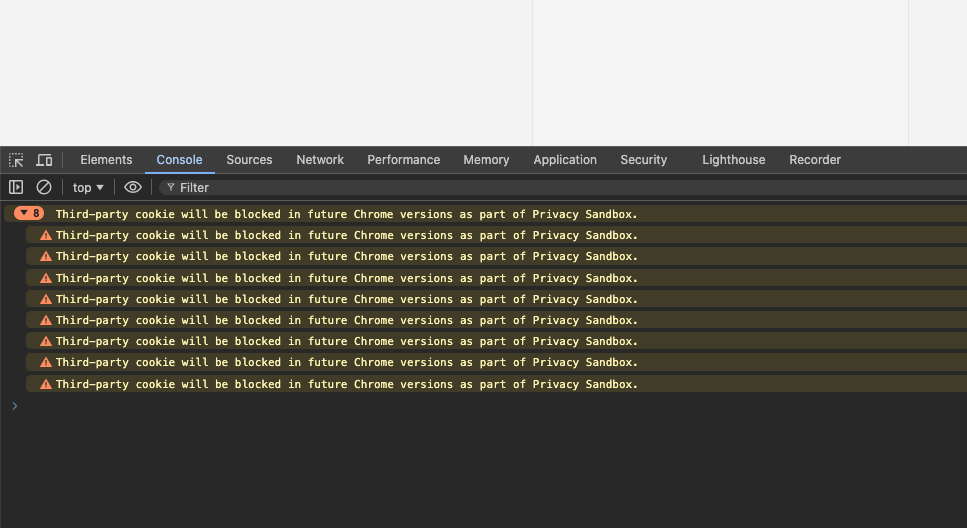The image size is (967, 528).
Task: Select the grouped Third-party cookie warning header message
Action: point(346,214)
